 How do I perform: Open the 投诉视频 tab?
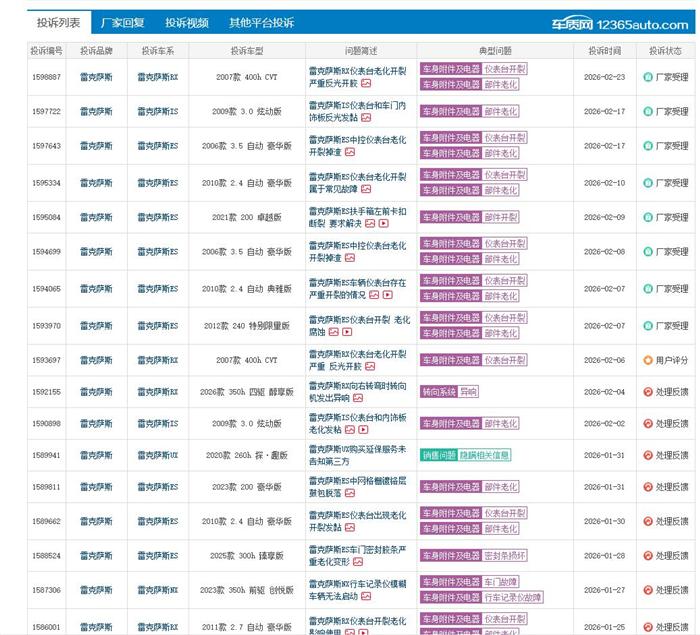(187, 22)
